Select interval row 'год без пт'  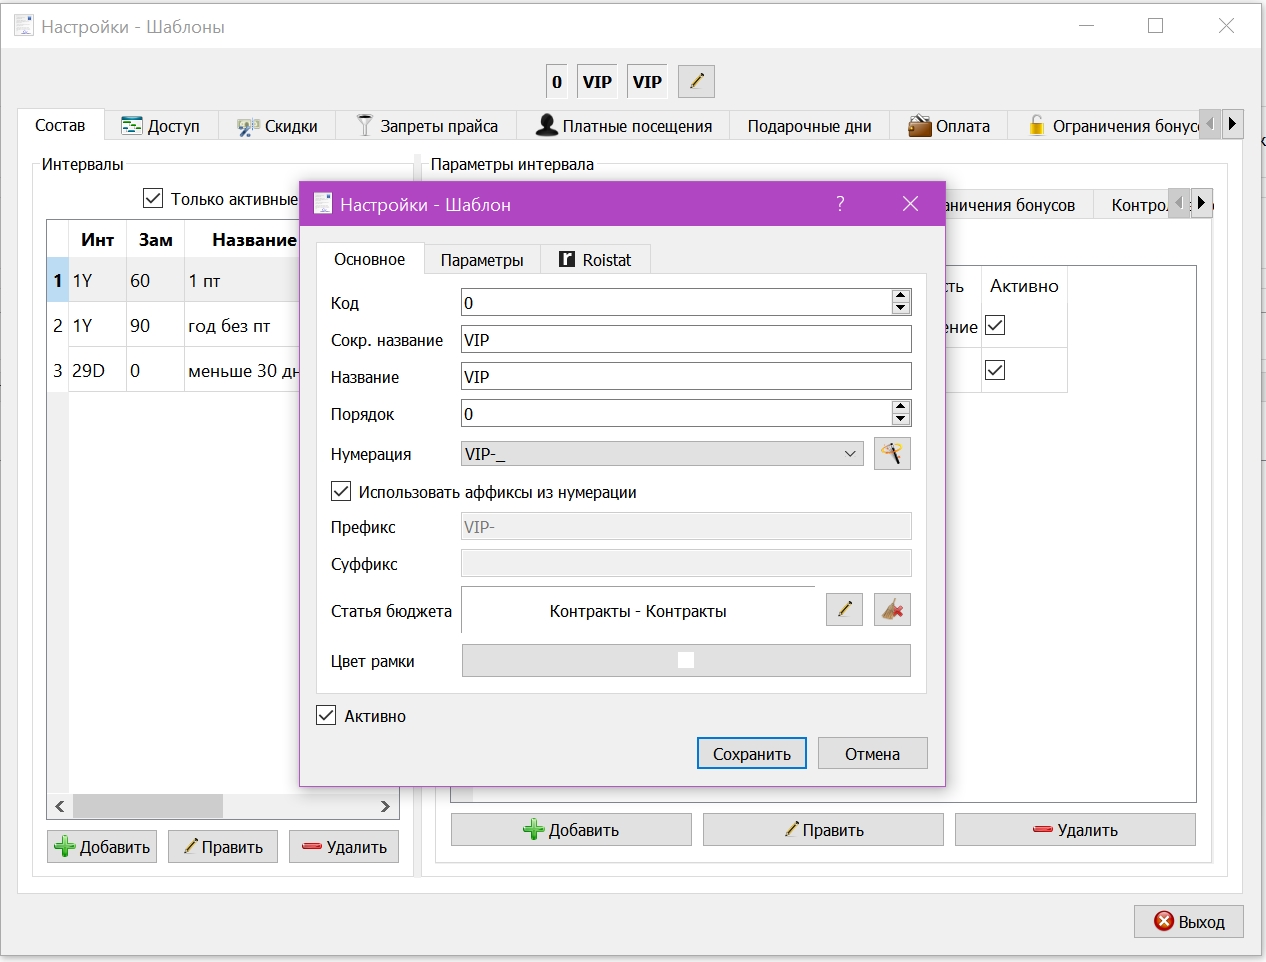point(175,325)
